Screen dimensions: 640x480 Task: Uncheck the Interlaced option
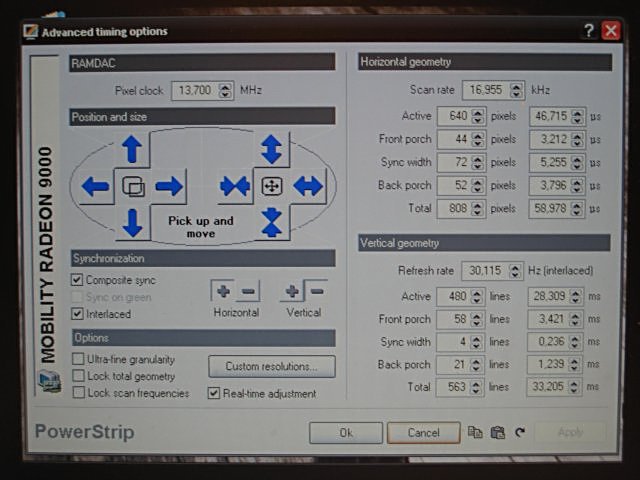[78, 313]
